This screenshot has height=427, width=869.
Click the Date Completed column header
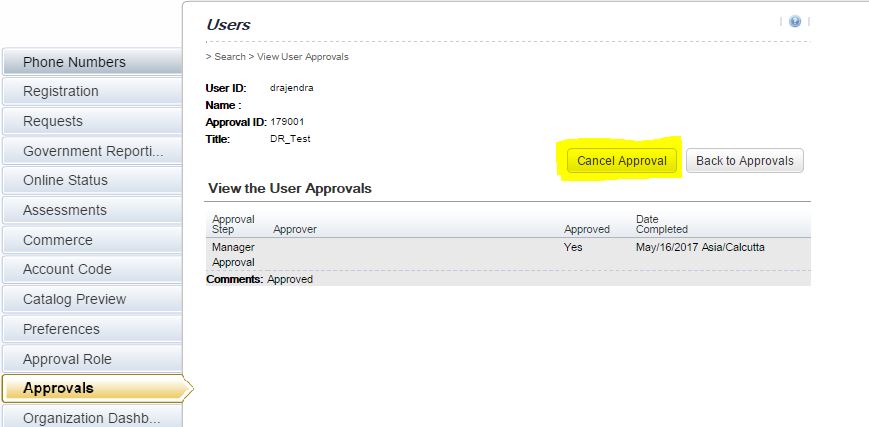[x=662, y=224]
